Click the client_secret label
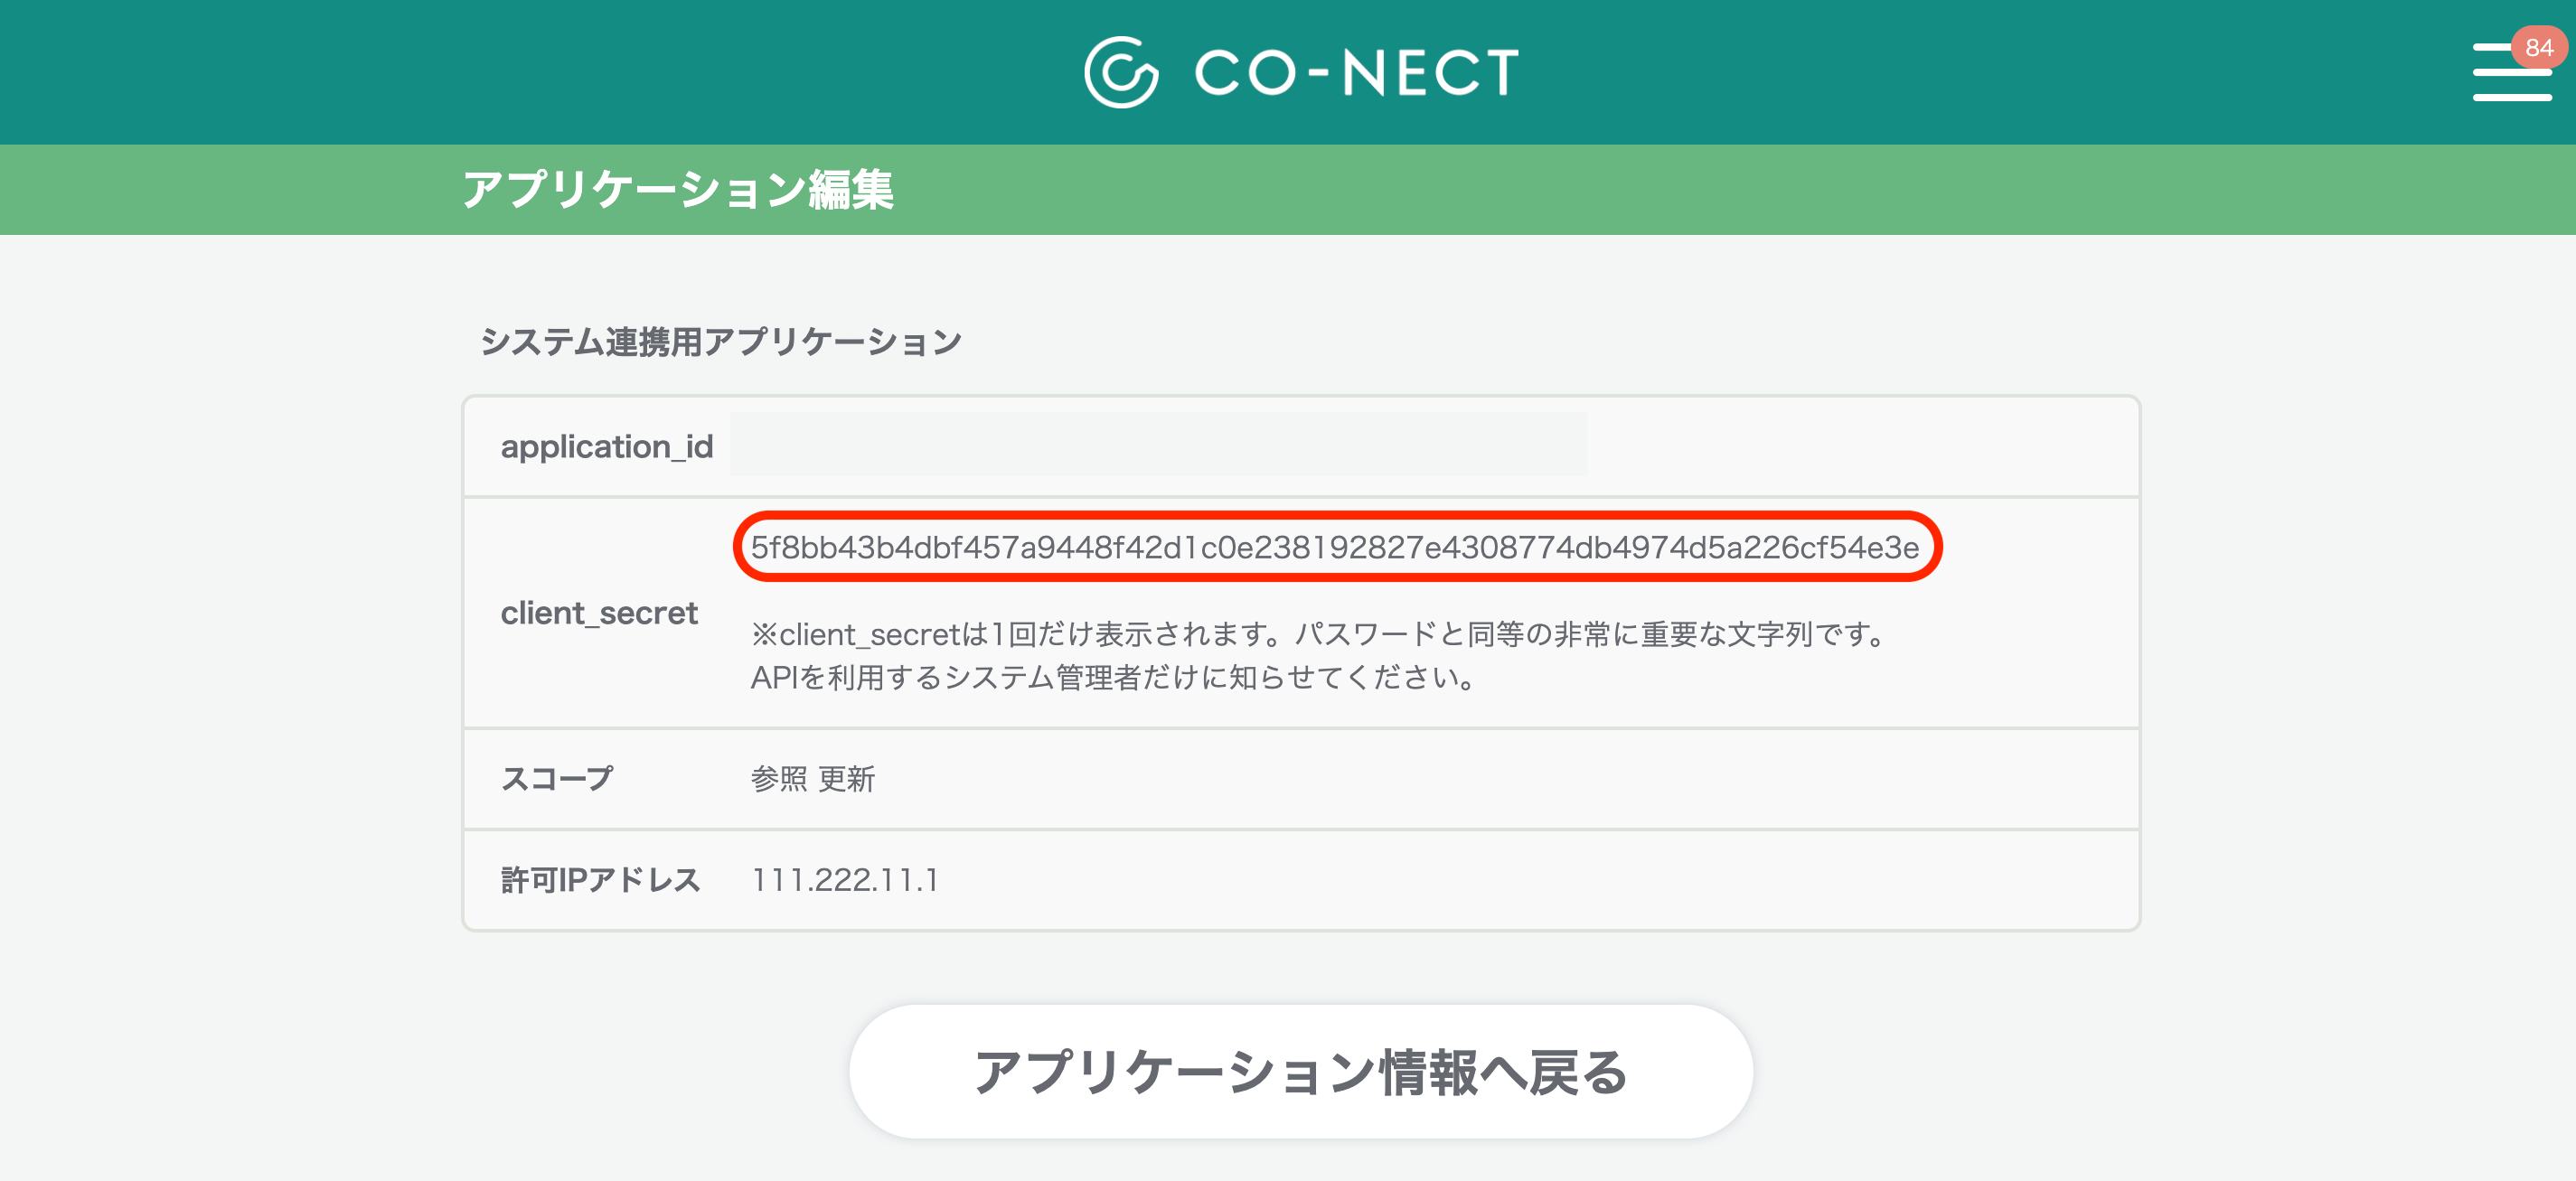Screen dimensions: 2576x1181 tap(599, 612)
